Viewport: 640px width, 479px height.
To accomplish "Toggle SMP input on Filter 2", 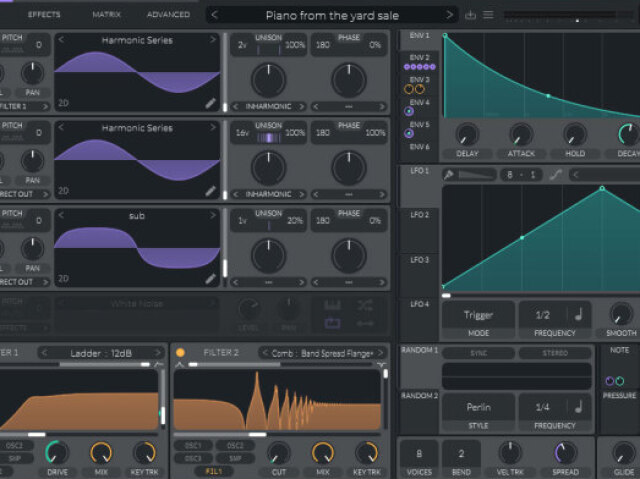I will pos(235,459).
